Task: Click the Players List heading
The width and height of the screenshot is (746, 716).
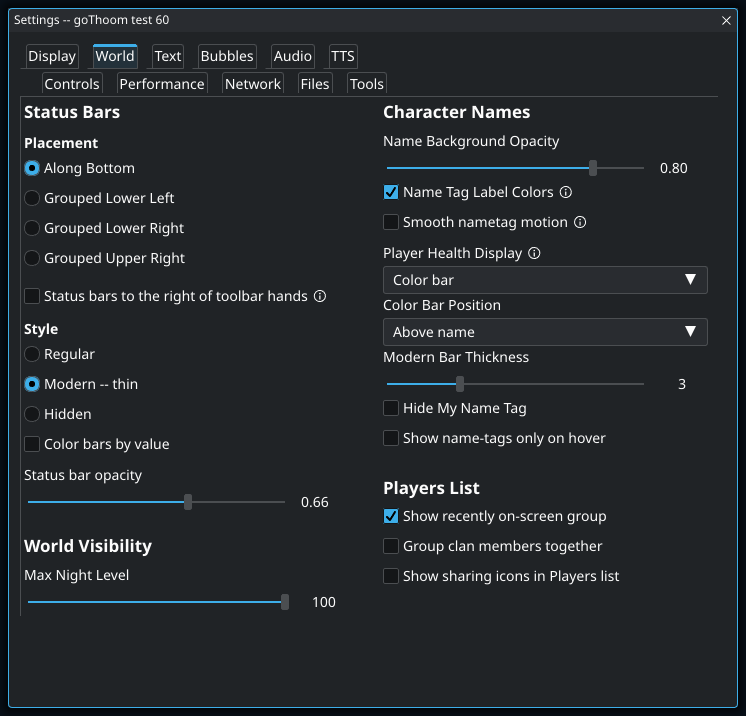Action: point(431,488)
